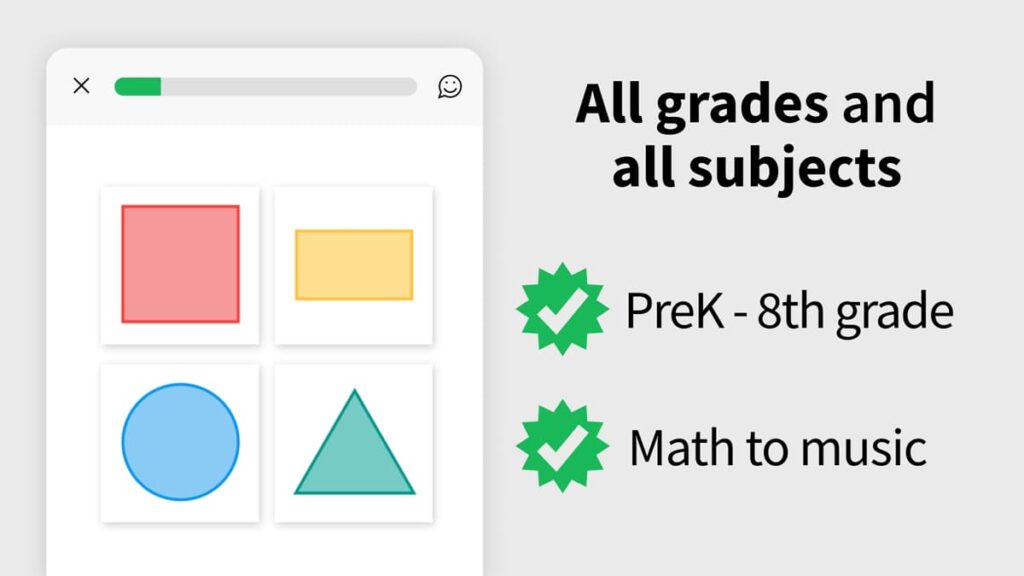Click the word "and" in the heading
1024x576 pixels.
click(x=888, y=103)
